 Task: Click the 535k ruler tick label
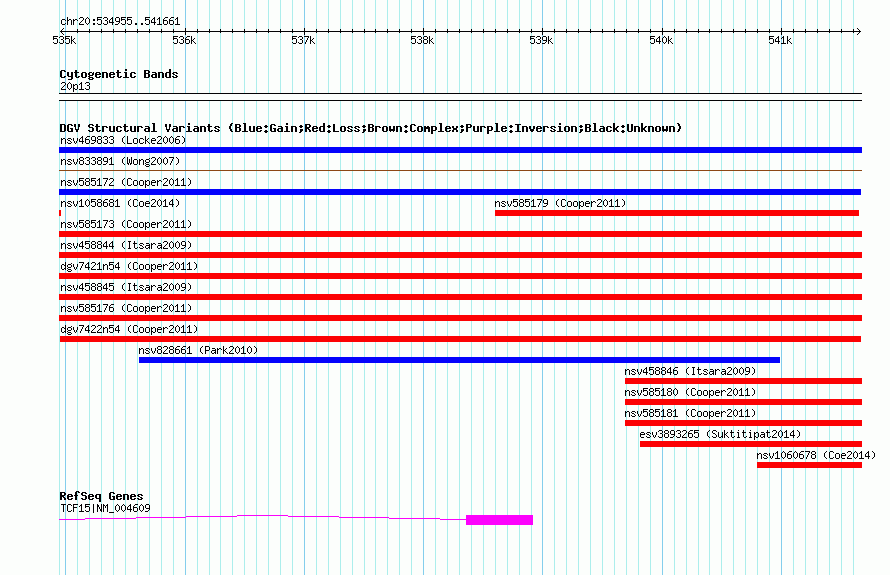[x=64, y=40]
